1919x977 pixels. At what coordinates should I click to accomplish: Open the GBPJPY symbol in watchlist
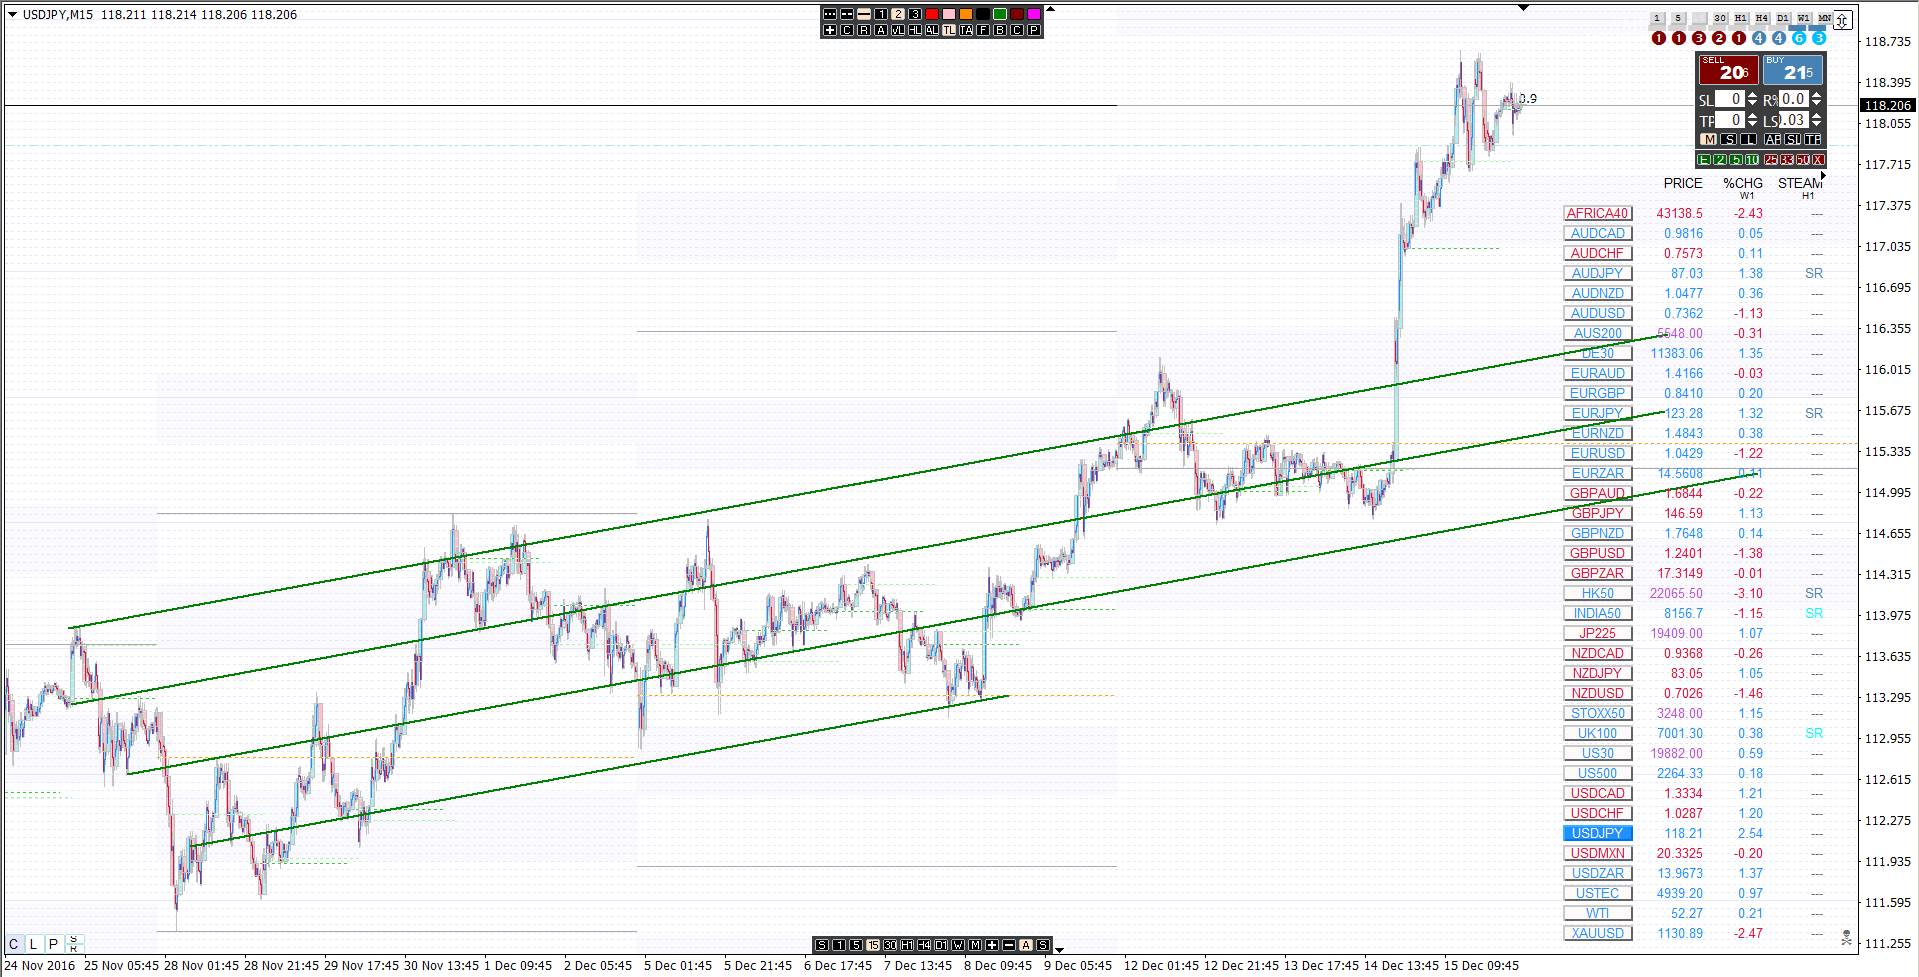[1597, 513]
